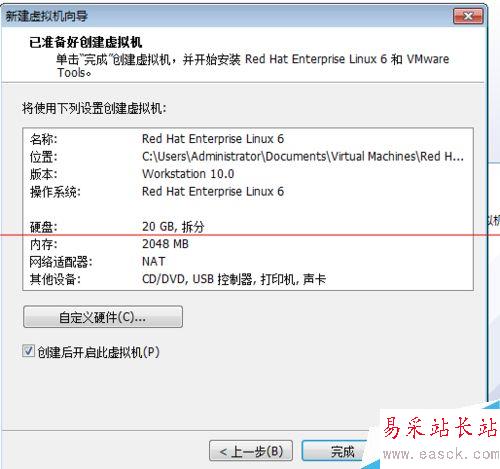Click the 新建虚拟机向导 title bar
The width and height of the screenshot is (500, 469).
pos(227,16)
